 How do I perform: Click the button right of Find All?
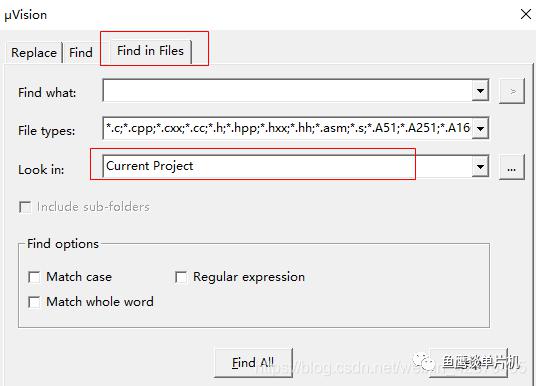pos(468,363)
